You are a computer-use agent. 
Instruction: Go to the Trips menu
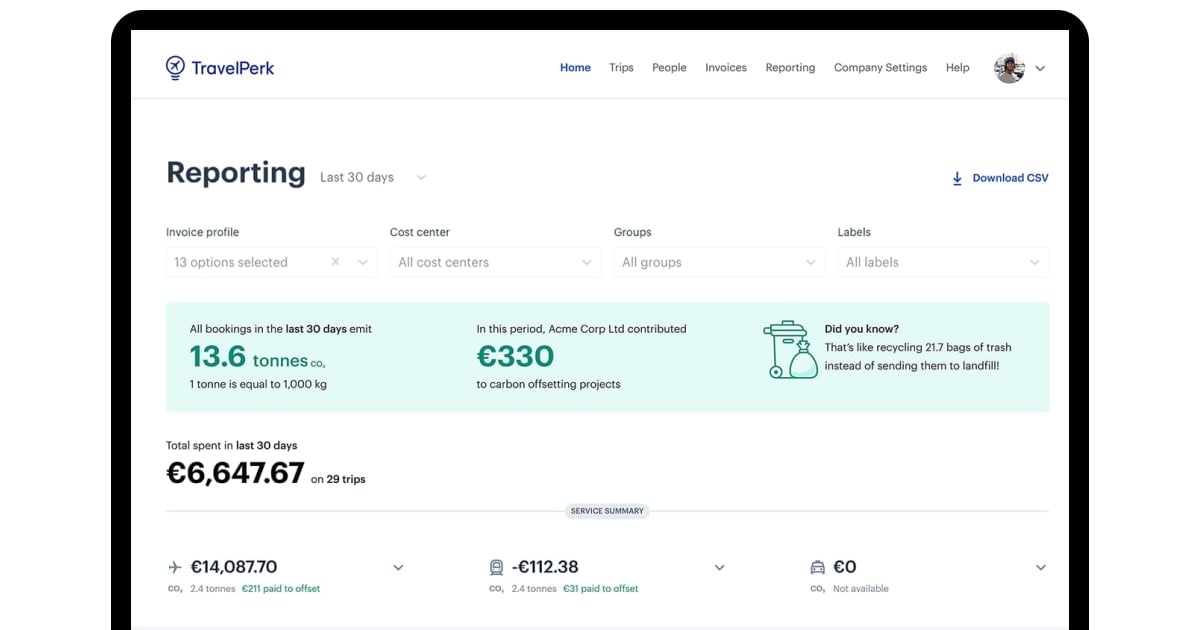621,68
